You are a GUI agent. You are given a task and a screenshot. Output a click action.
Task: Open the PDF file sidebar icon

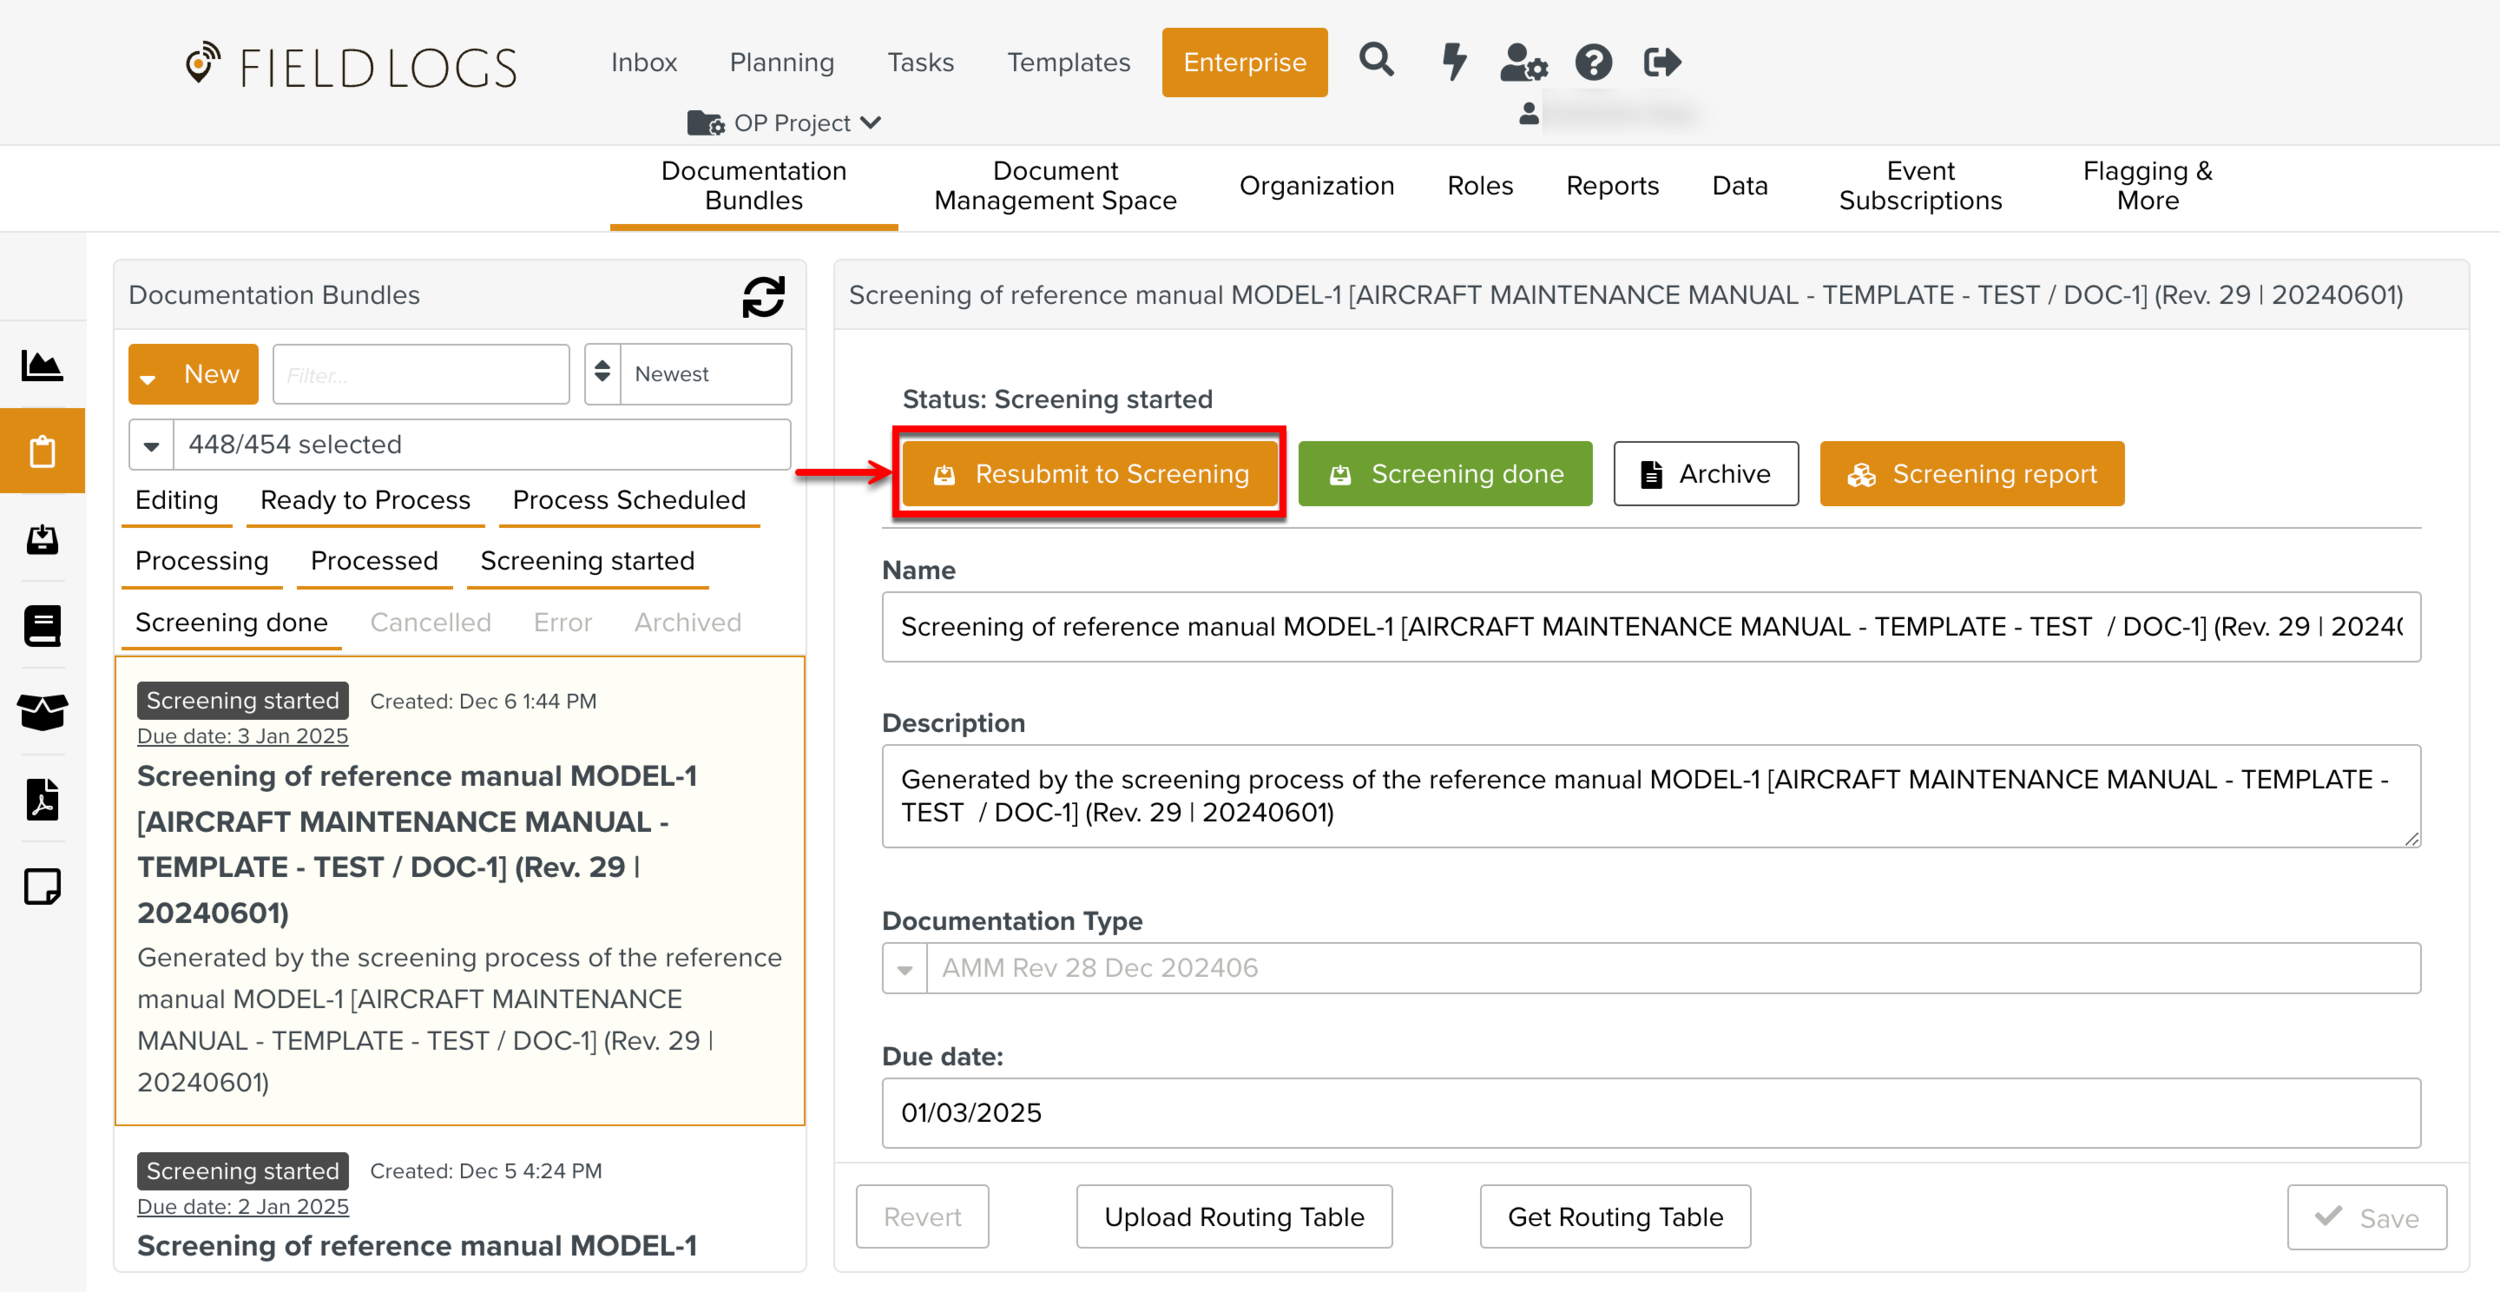[x=42, y=799]
